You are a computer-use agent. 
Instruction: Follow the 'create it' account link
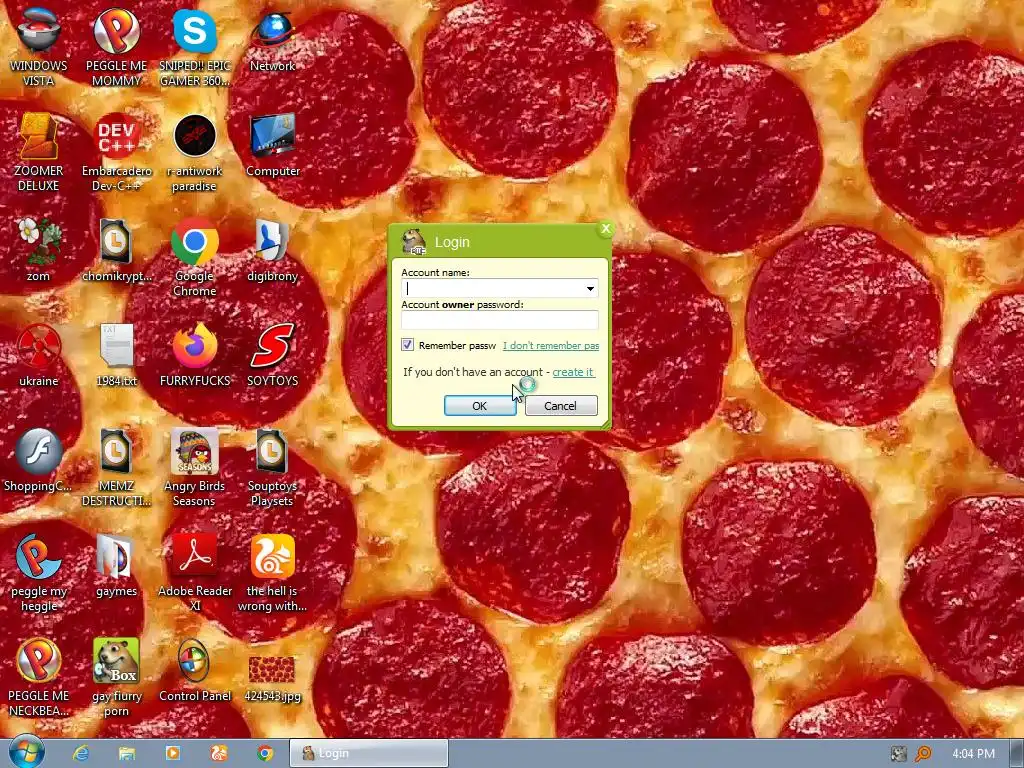573,372
